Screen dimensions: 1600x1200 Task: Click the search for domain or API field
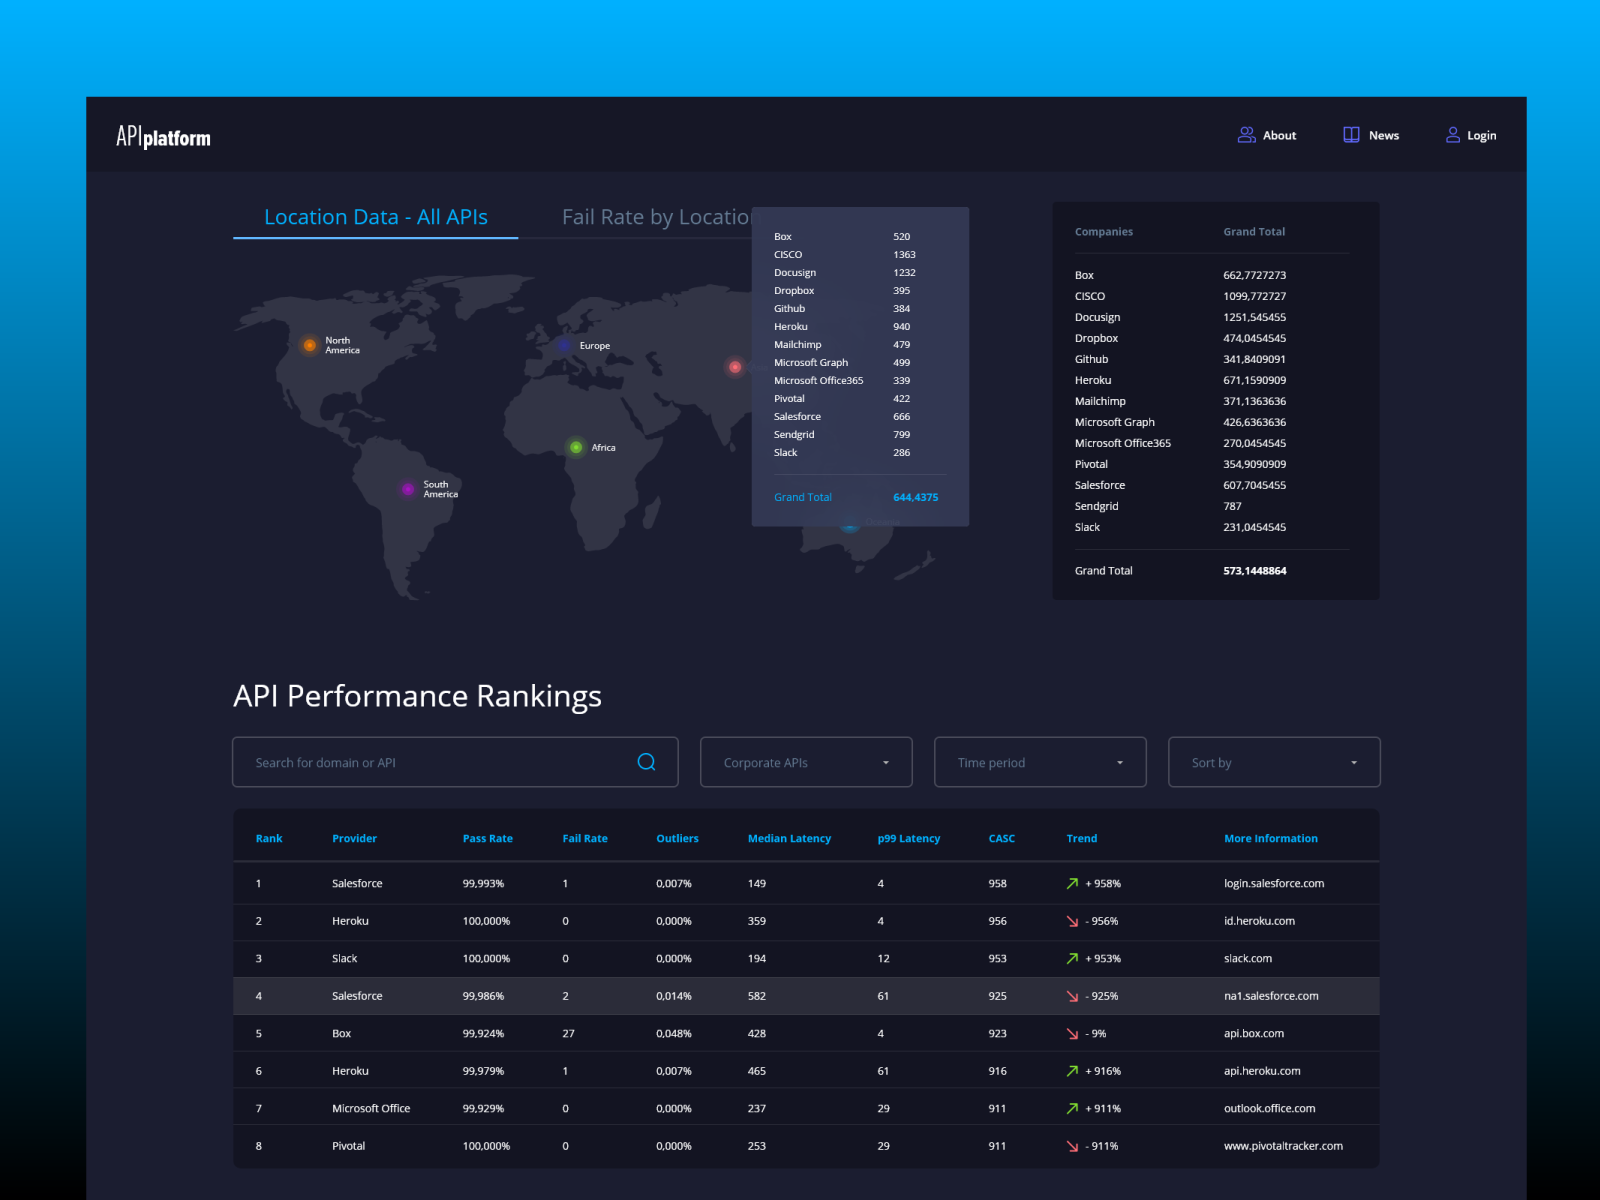click(x=440, y=762)
